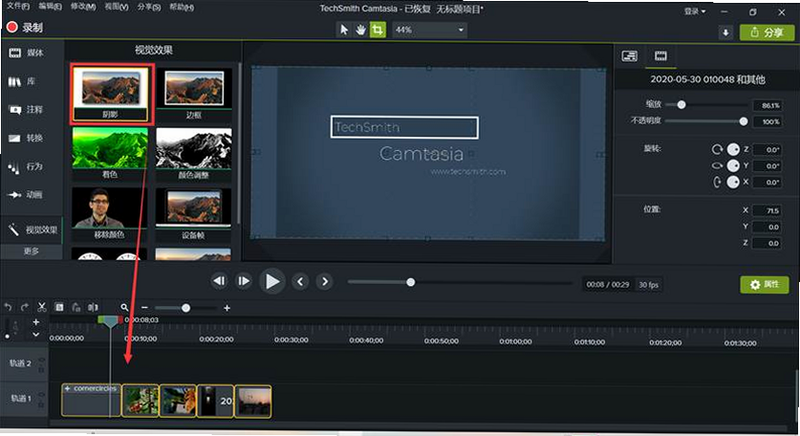Go to previous frame in playback controls
Viewport: 800px width, 436px height.
click(219, 281)
